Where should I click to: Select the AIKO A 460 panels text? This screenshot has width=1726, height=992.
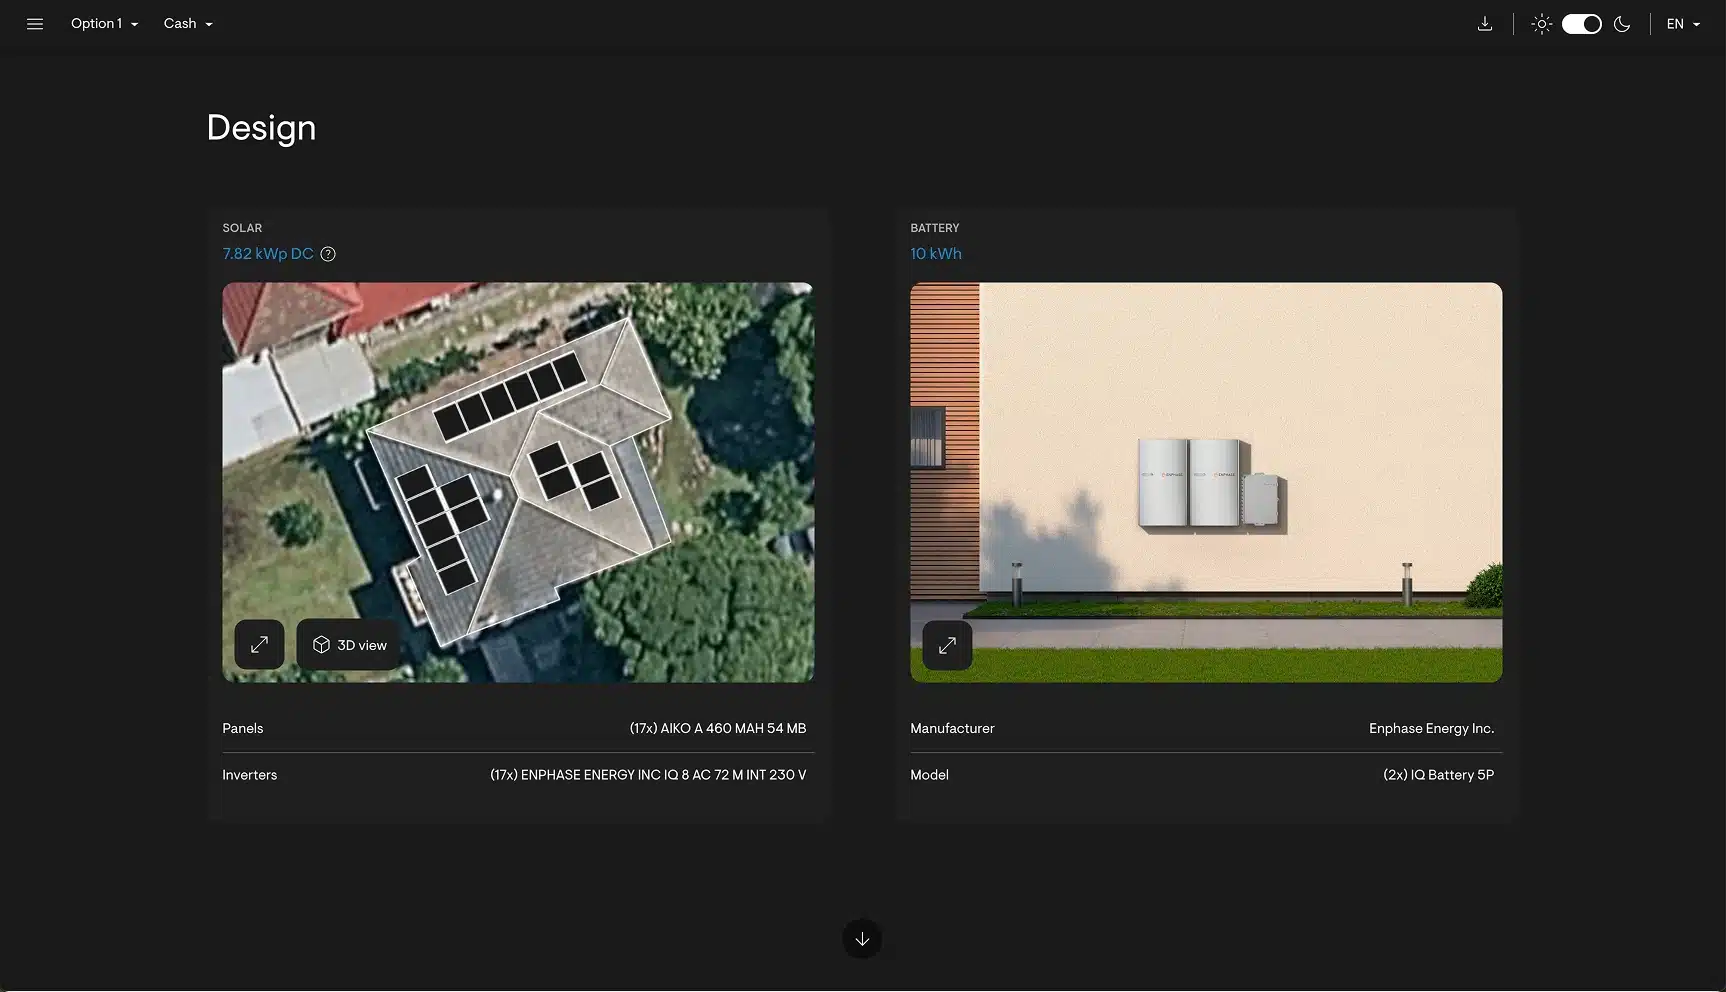click(x=717, y=728)
